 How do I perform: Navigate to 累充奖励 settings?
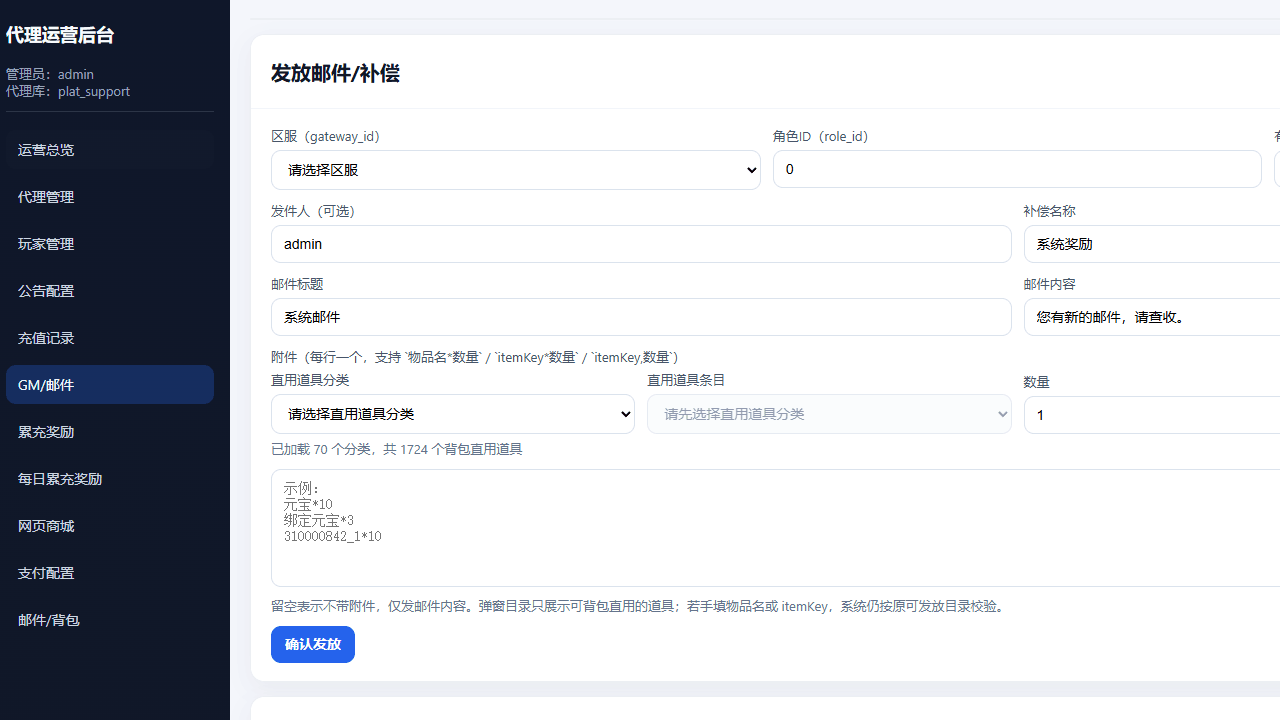click(46, 431)
